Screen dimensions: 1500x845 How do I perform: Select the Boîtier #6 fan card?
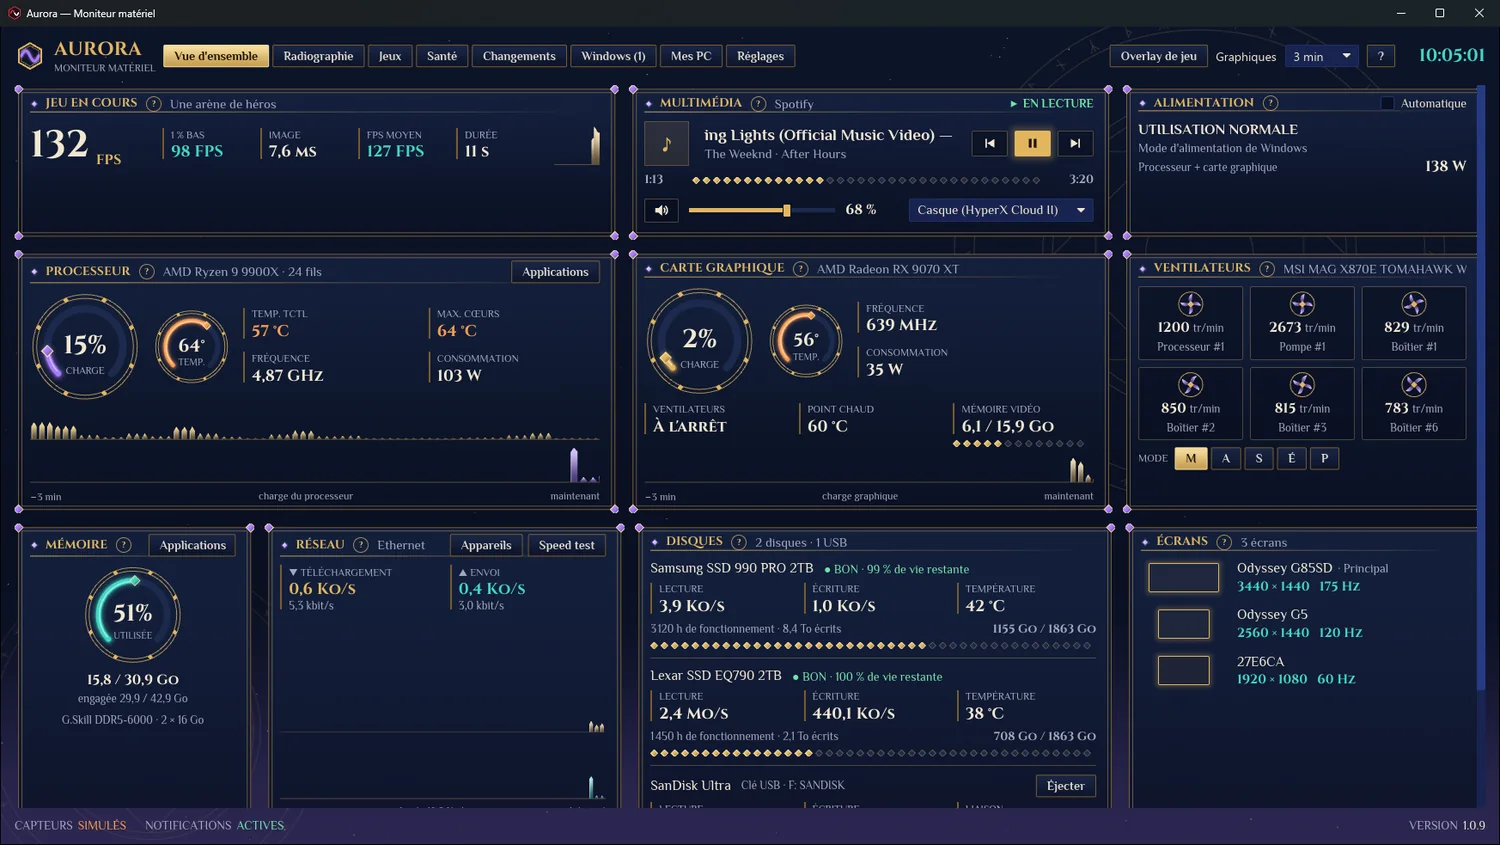click(1414, 404)
